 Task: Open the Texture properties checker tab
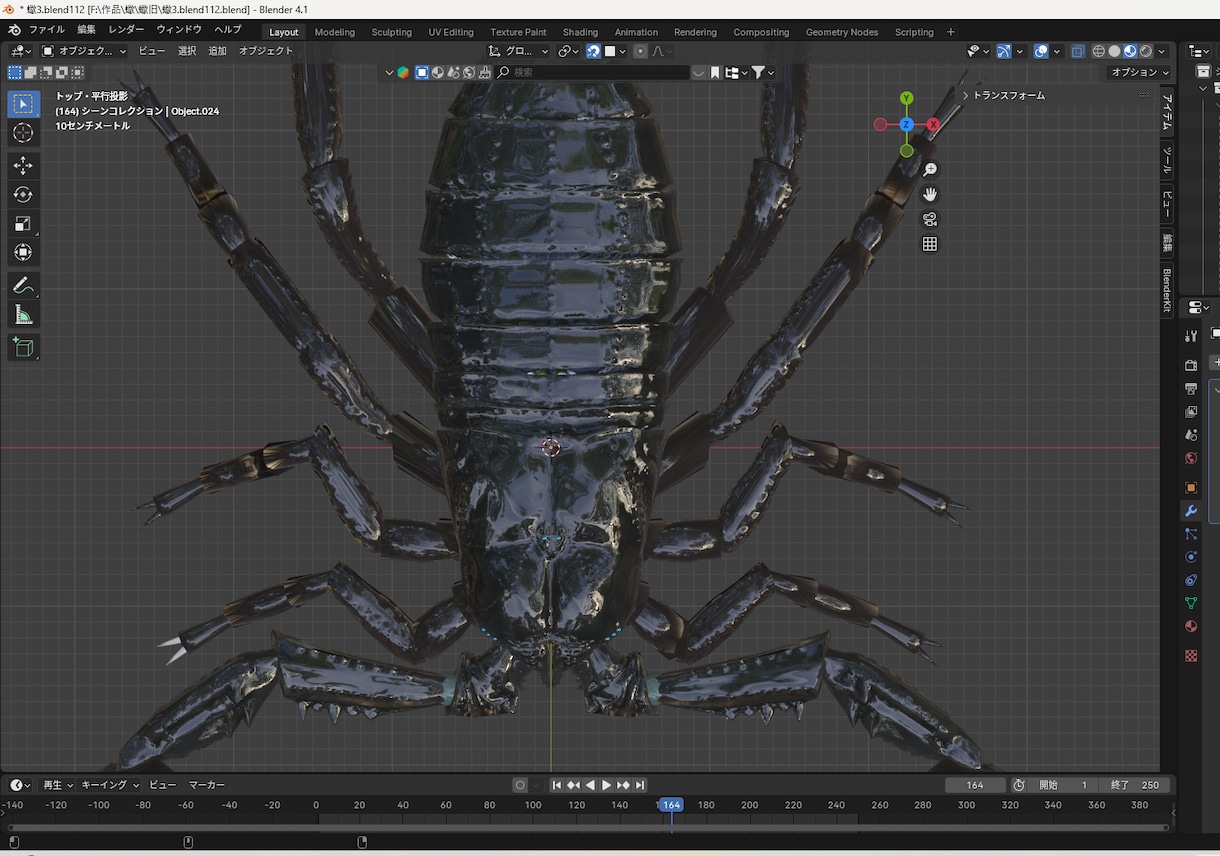(1191, 656)
